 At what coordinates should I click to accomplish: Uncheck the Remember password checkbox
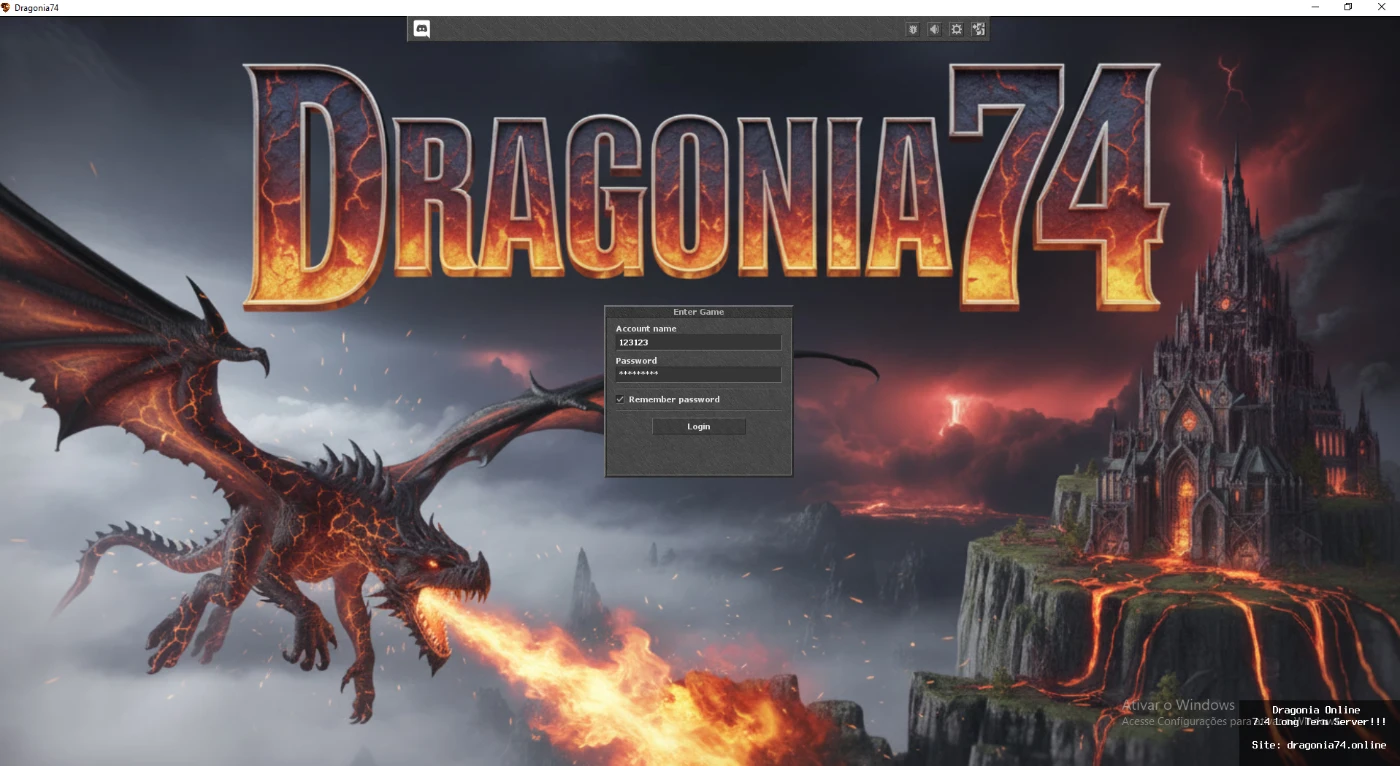(x=620, y=399)
